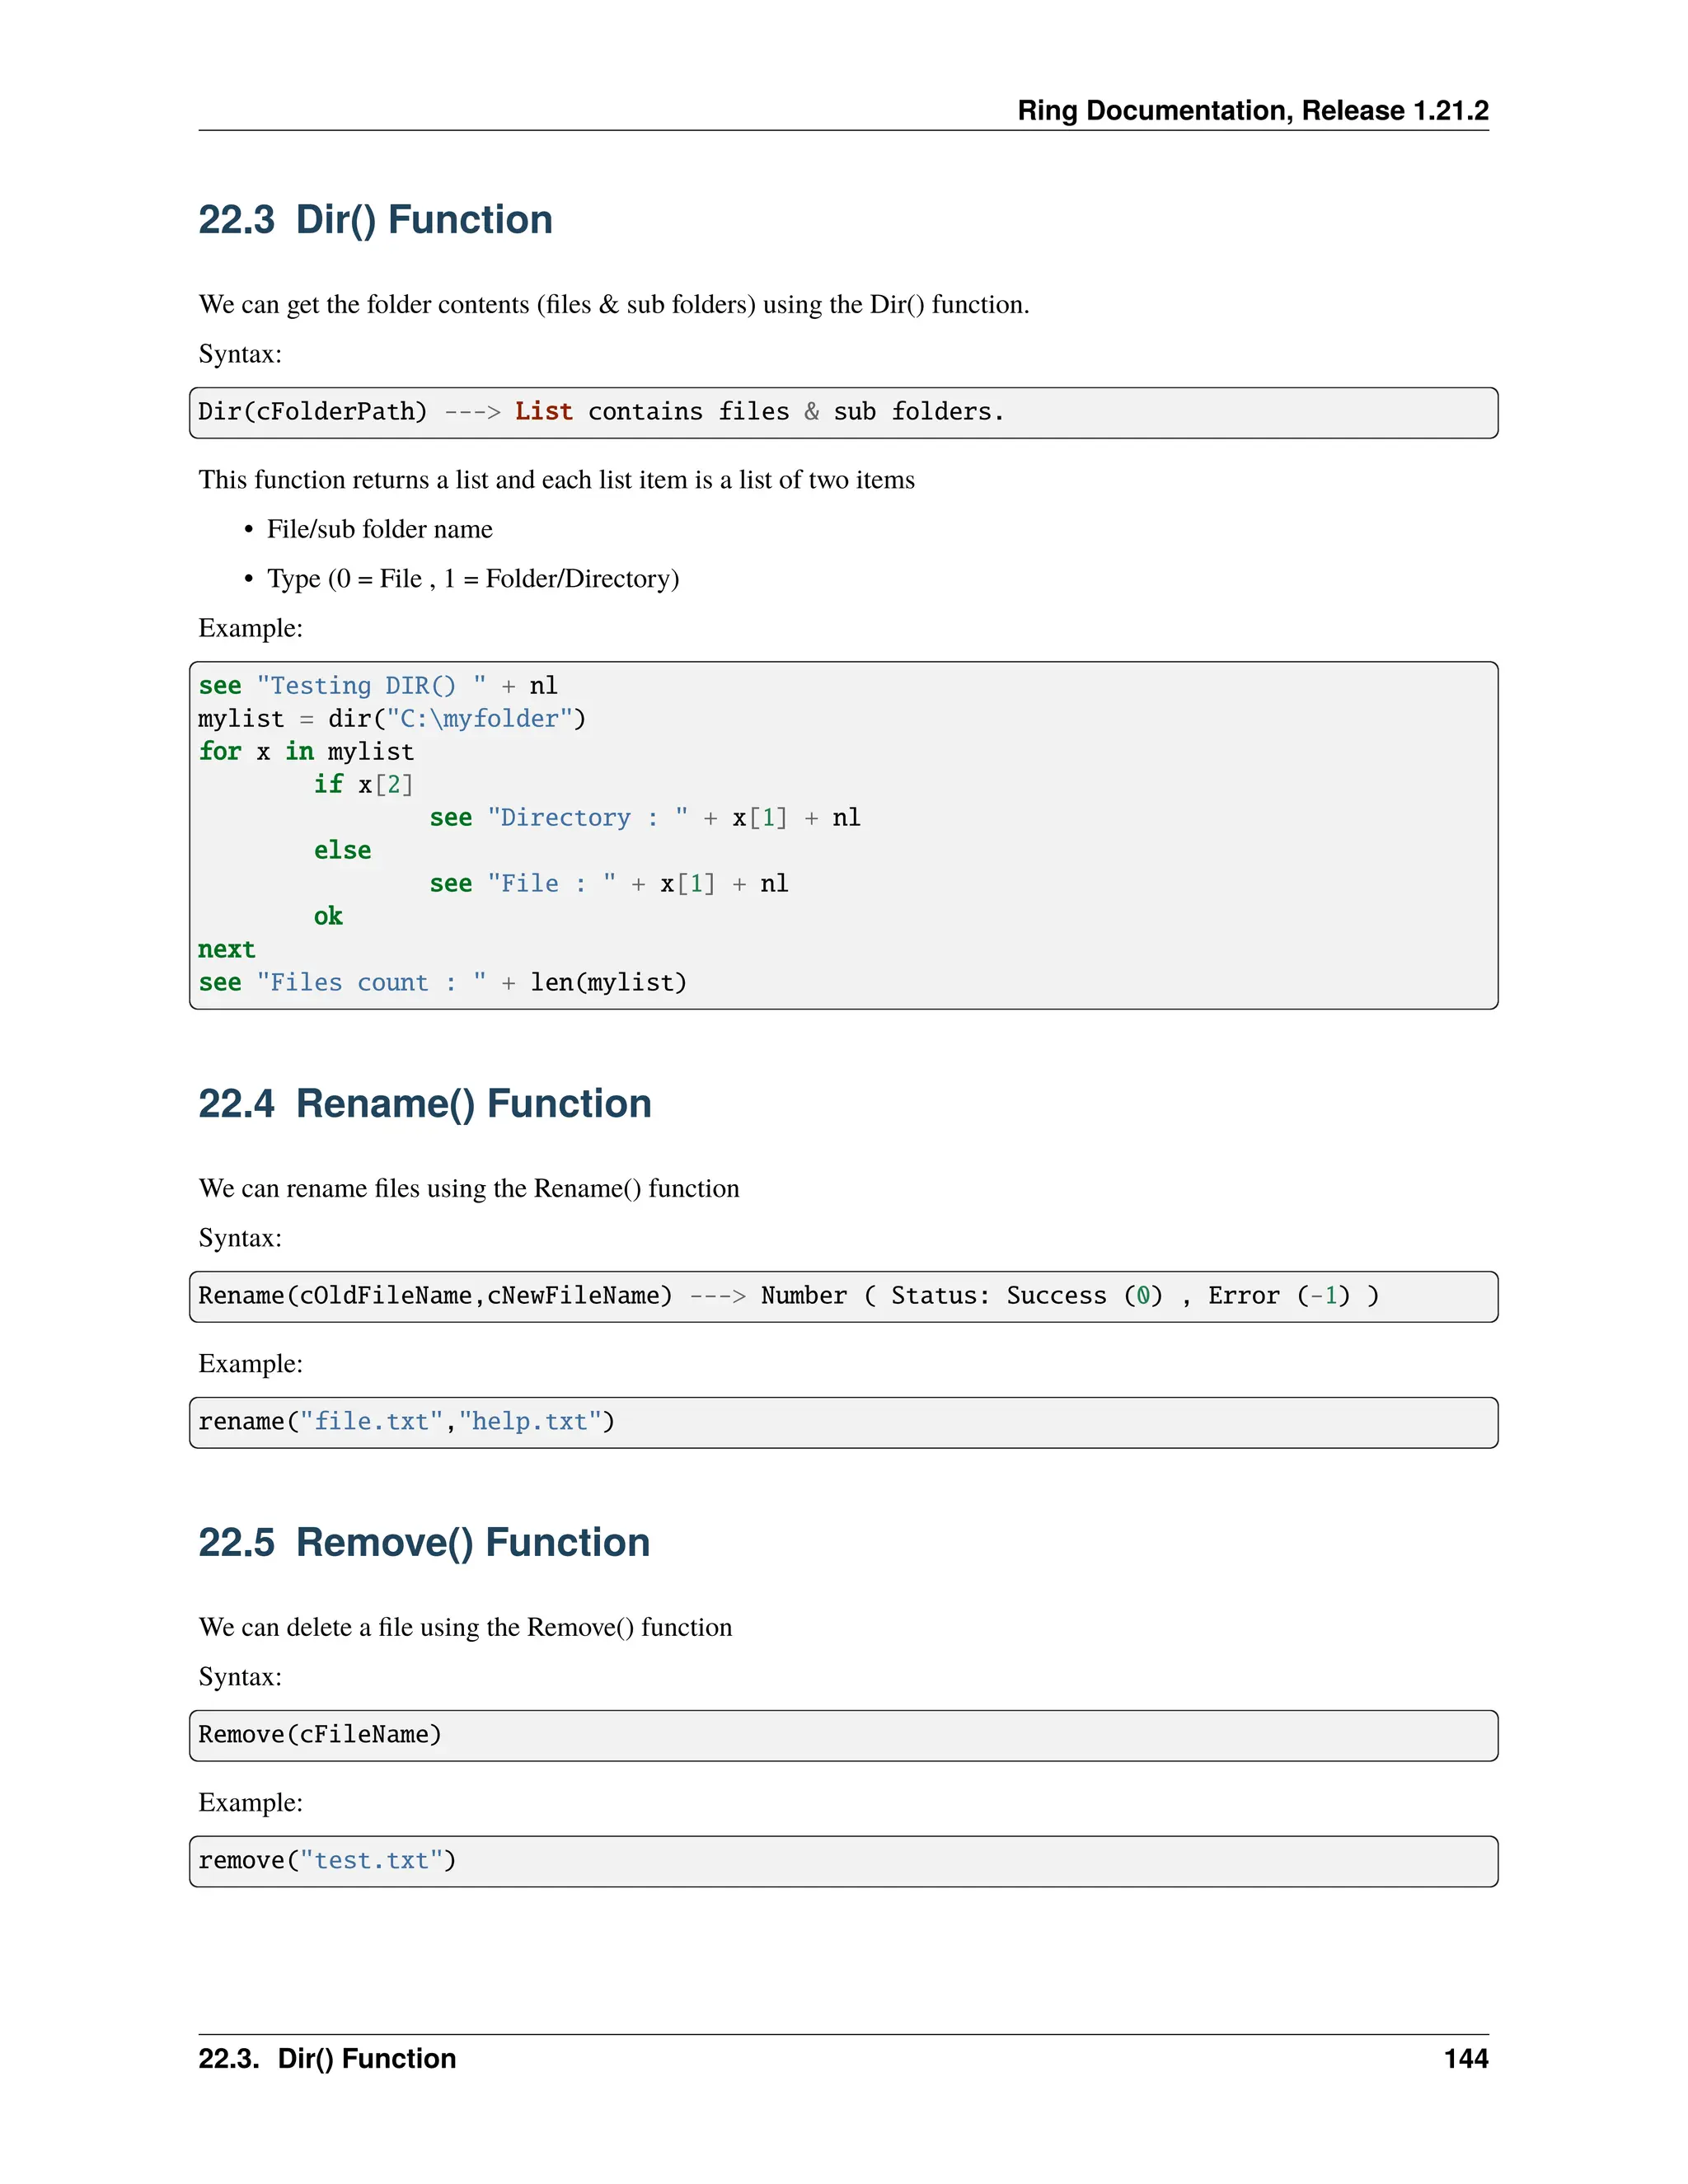Click the code line mylist = dir("C:\myfolder")

(392, 719)
